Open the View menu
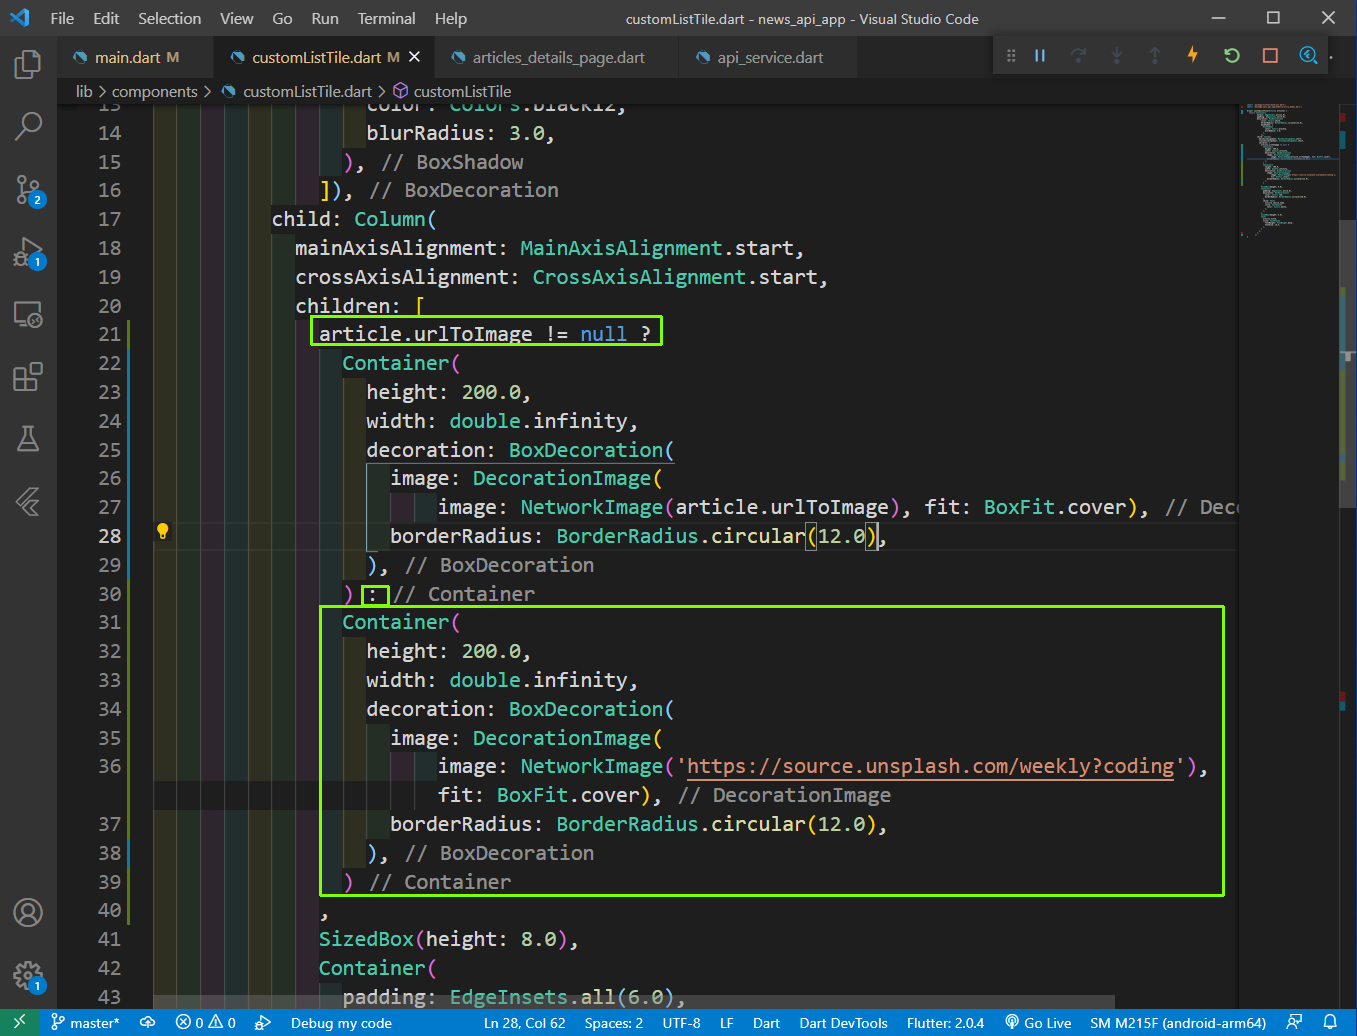The height and width of the screenshot is (1036, 1357). (x=237, y=18)
